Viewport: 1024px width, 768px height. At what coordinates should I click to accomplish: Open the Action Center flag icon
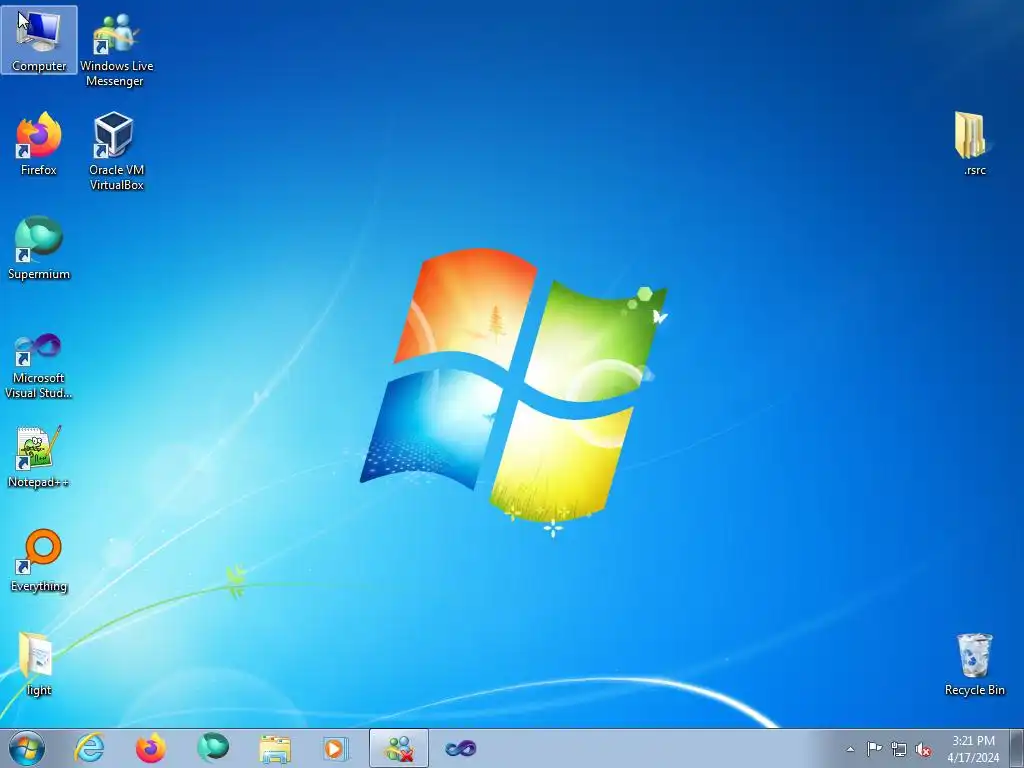click(874, 749)
